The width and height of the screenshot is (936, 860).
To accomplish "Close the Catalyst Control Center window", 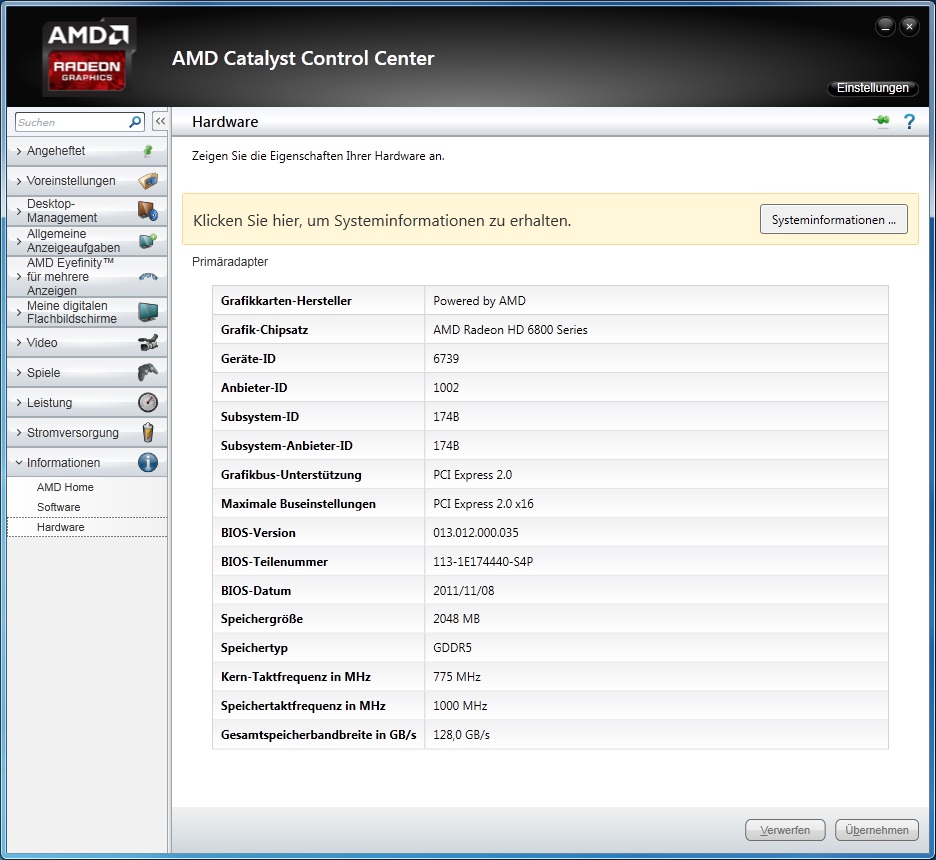I will tap(909, 26).
